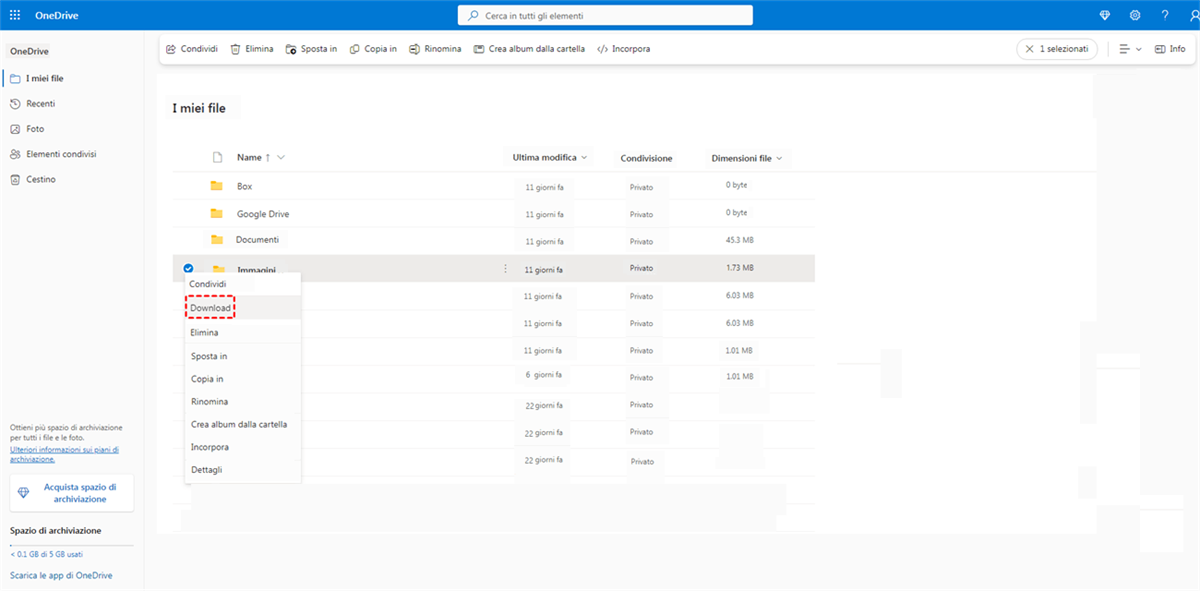Open view options layout dropdown
Screen dimensions: 1200x591
click(1130, 49)
